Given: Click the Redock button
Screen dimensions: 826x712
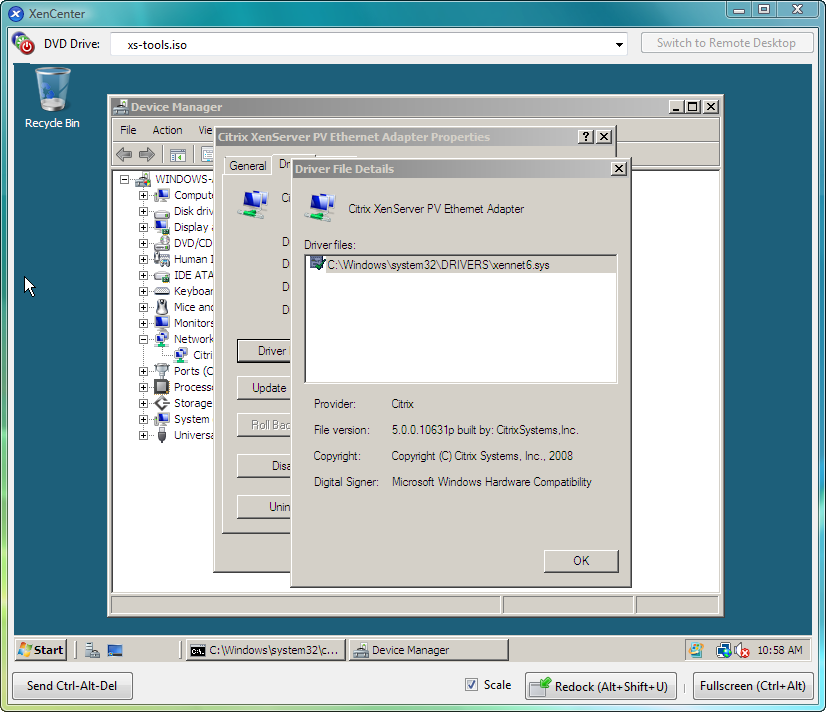Looking at the screenshot, I should pyautogui.click(x=602, y=686).
